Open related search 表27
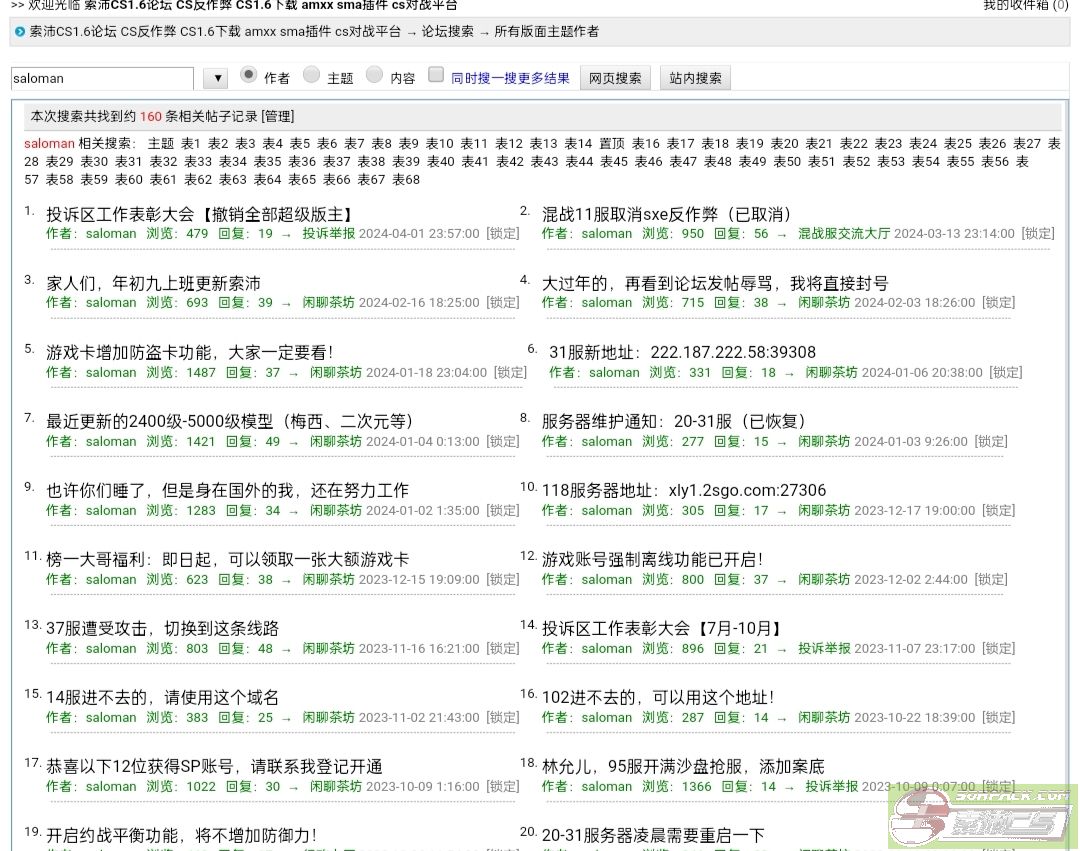Viewport: 1080px width, 851px height. click(x=1026, y=143)
